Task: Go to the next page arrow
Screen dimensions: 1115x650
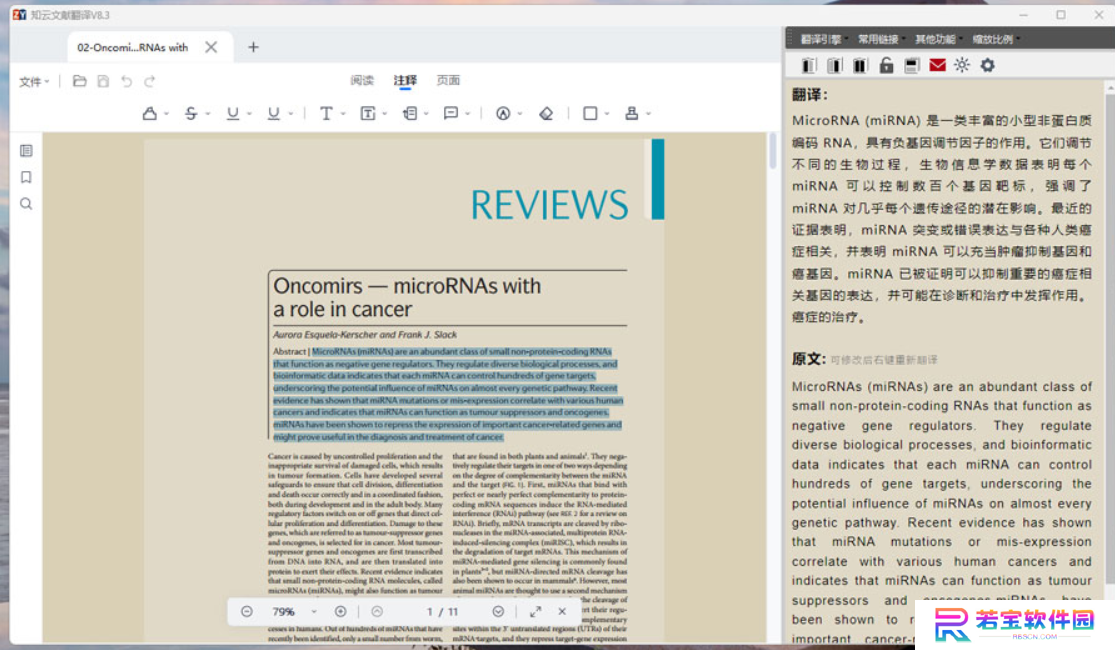Action: [498, 612]
